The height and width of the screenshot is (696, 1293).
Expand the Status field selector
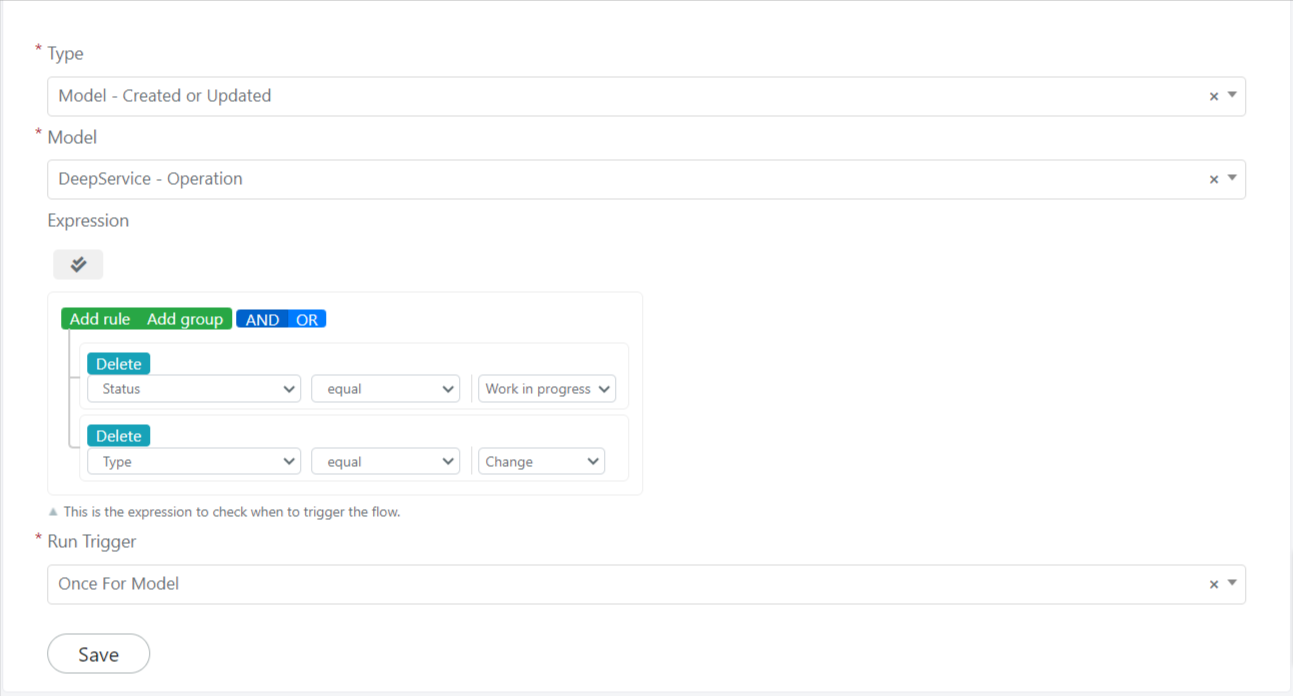click(194, 389)
